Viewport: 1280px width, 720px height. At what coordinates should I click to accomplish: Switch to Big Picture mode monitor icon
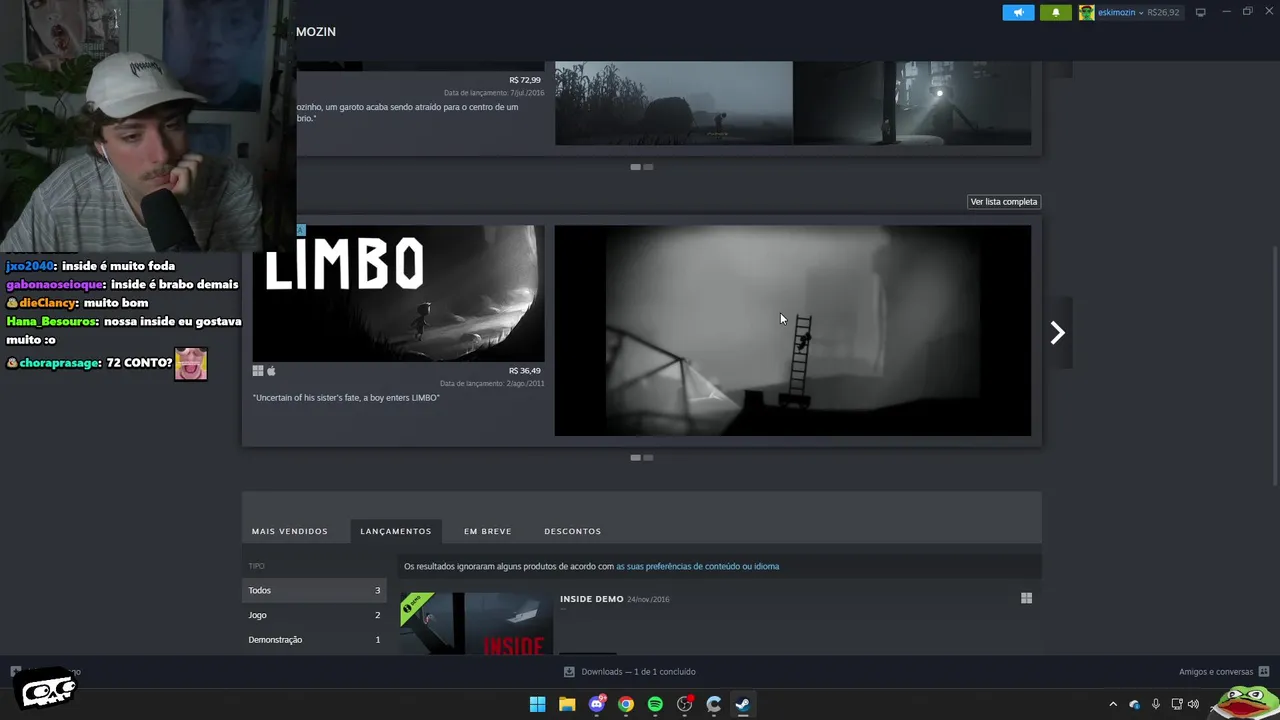click(1201, 13)
